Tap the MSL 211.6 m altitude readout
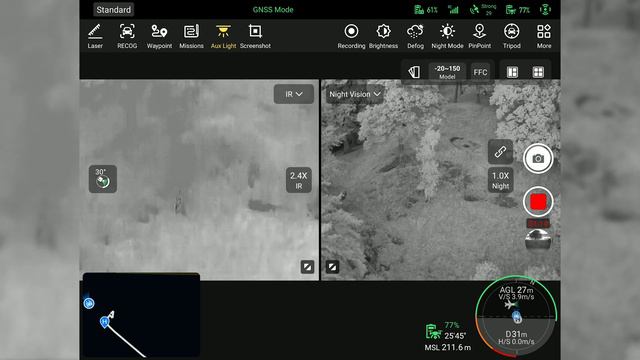 (x=447, y=347)
